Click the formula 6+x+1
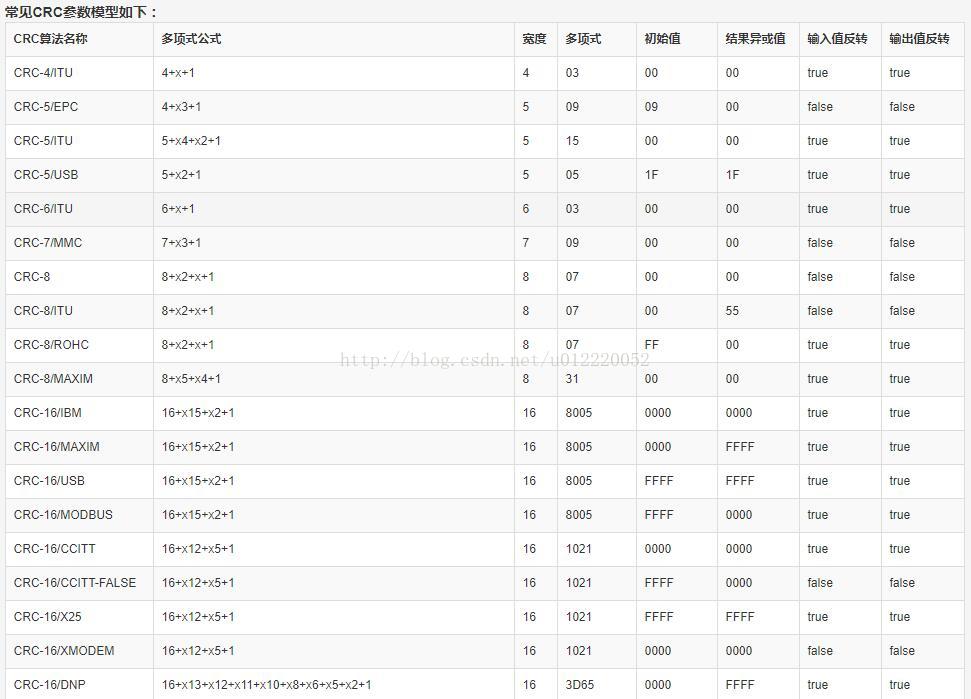 tap(178, 209)
